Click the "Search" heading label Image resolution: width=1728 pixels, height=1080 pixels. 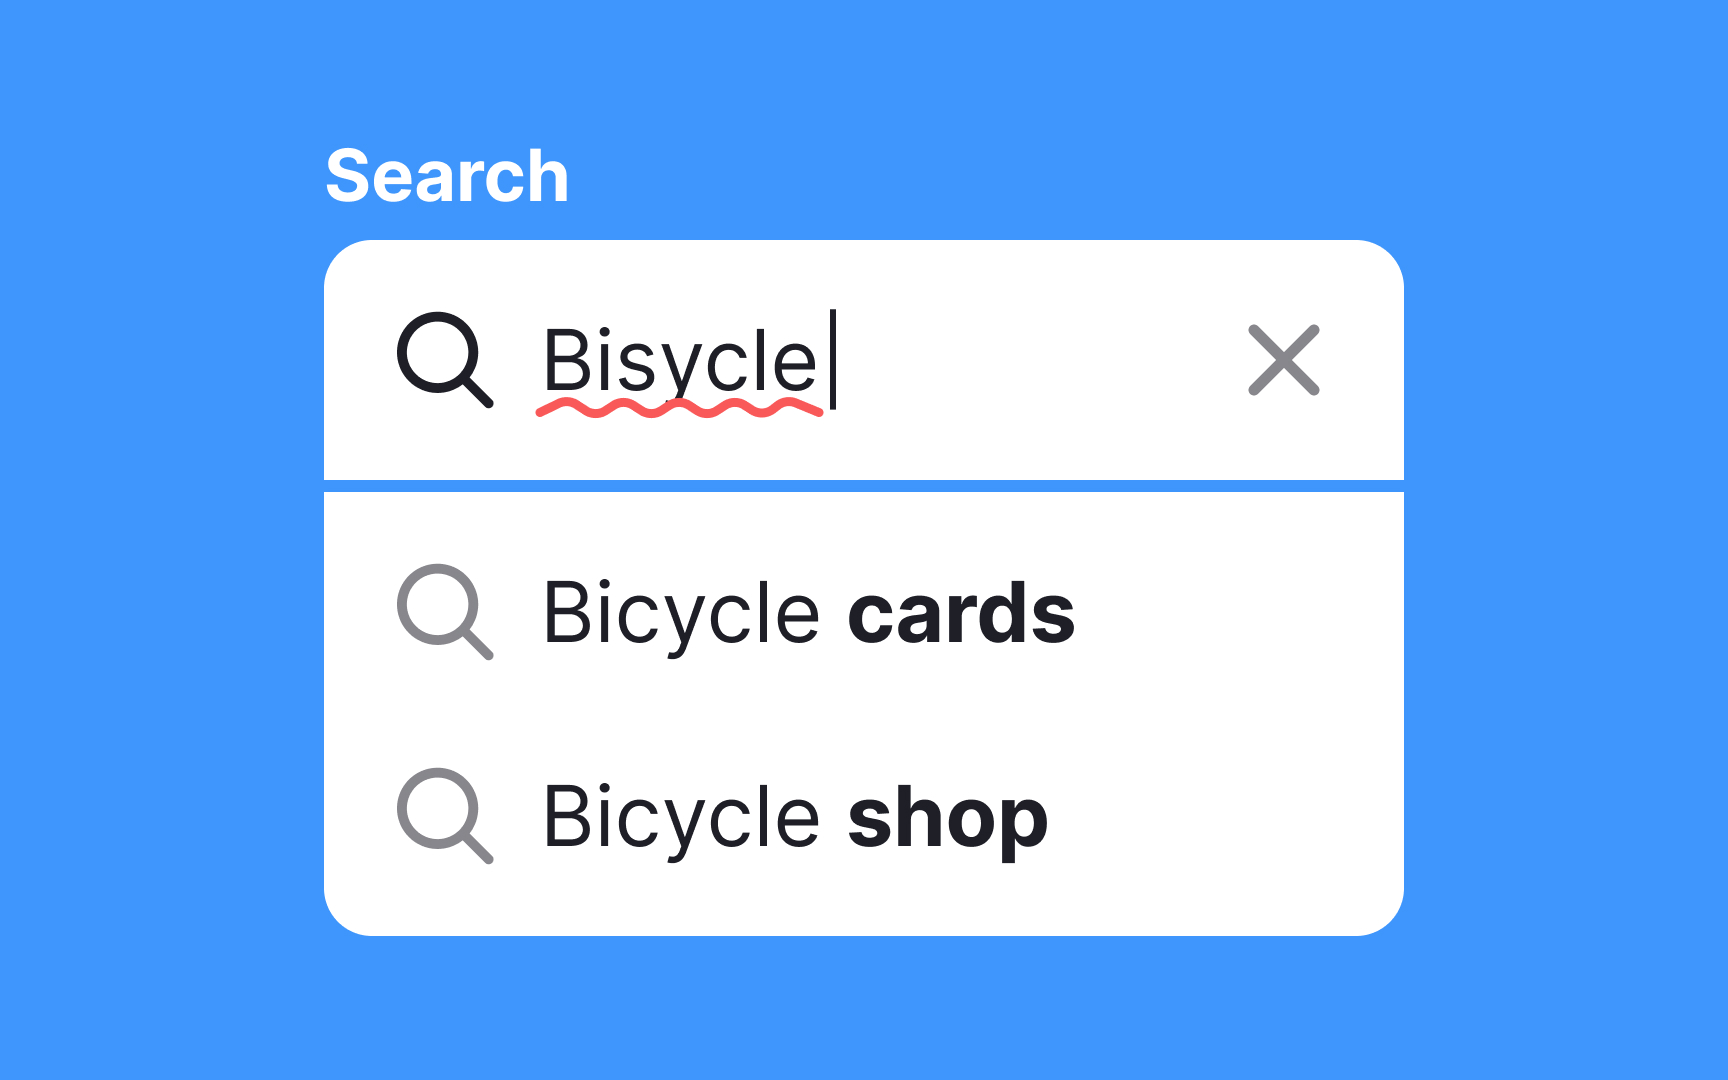[x=447, y=176]
